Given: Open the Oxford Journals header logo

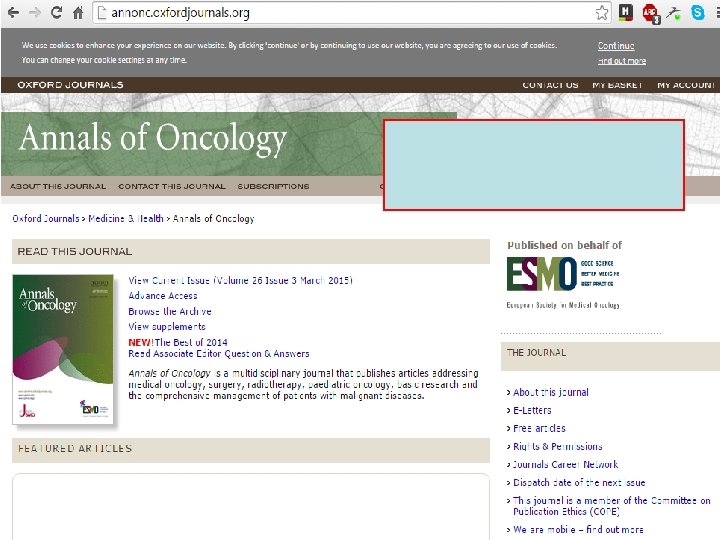Looking at the screenshot, I should 70,85.
